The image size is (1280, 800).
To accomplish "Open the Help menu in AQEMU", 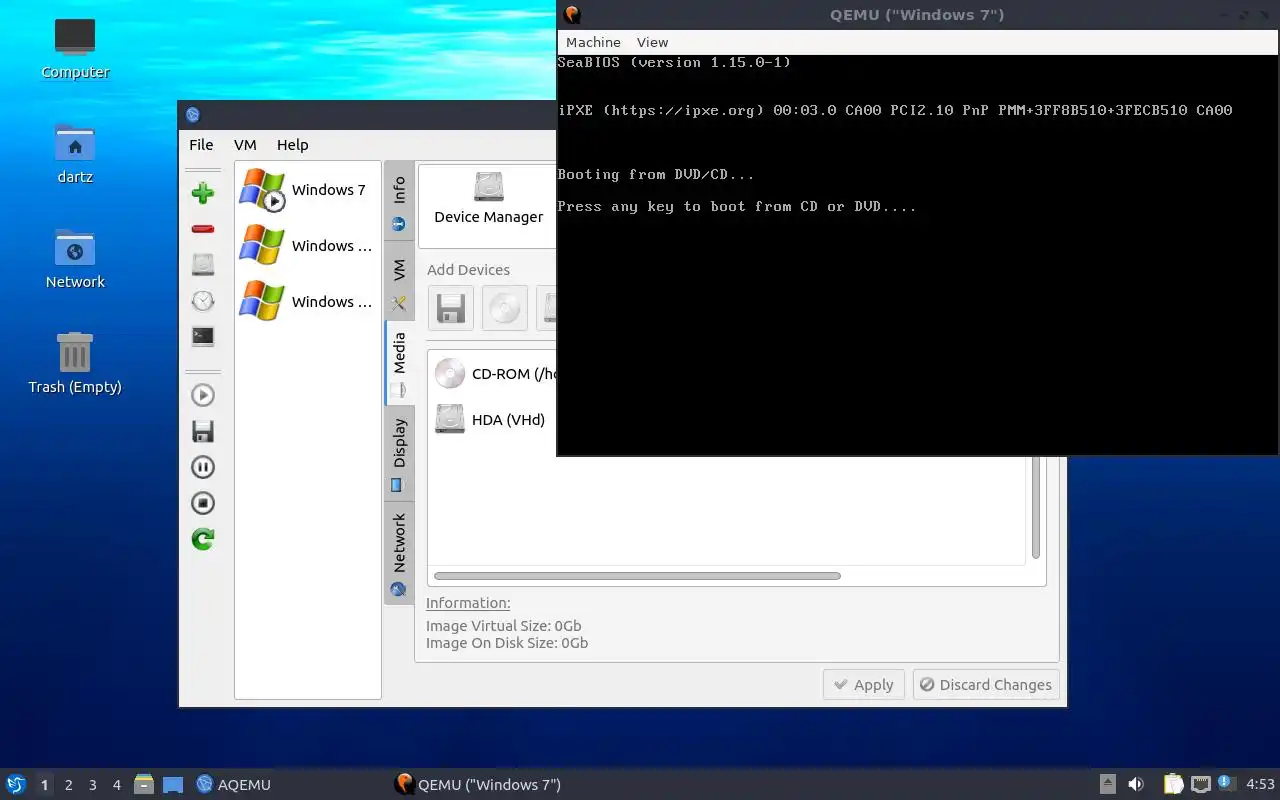I will click(293, 144).
